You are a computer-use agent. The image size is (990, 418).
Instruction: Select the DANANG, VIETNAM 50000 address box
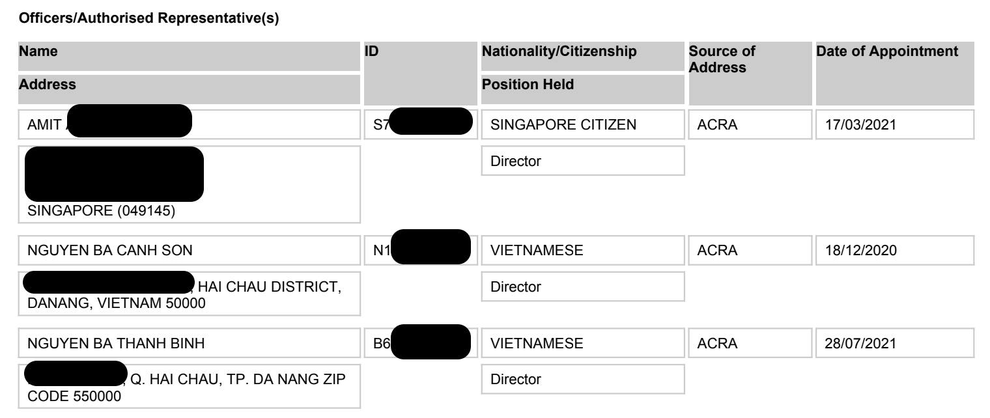pyautogui.click(x=189, y=296)
